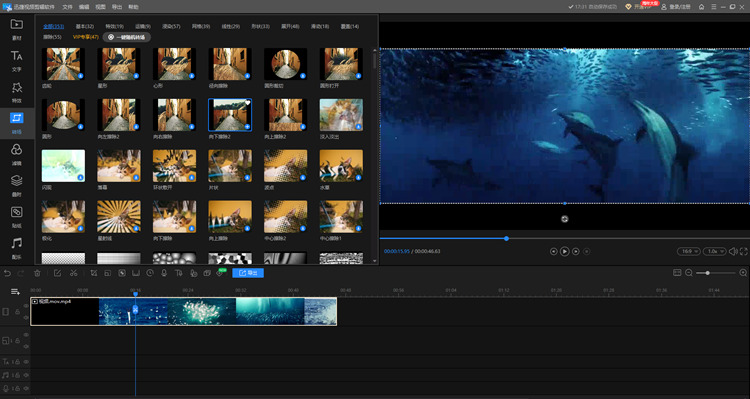Open the 文件 File menu

[67, 7]
